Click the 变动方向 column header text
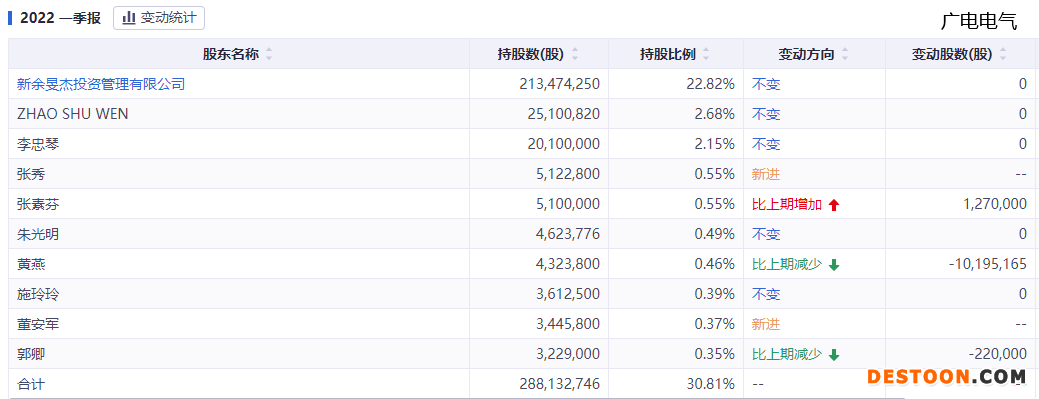Image resolution: width=1039 pixels, height=399 pixels. coord(806,55)
